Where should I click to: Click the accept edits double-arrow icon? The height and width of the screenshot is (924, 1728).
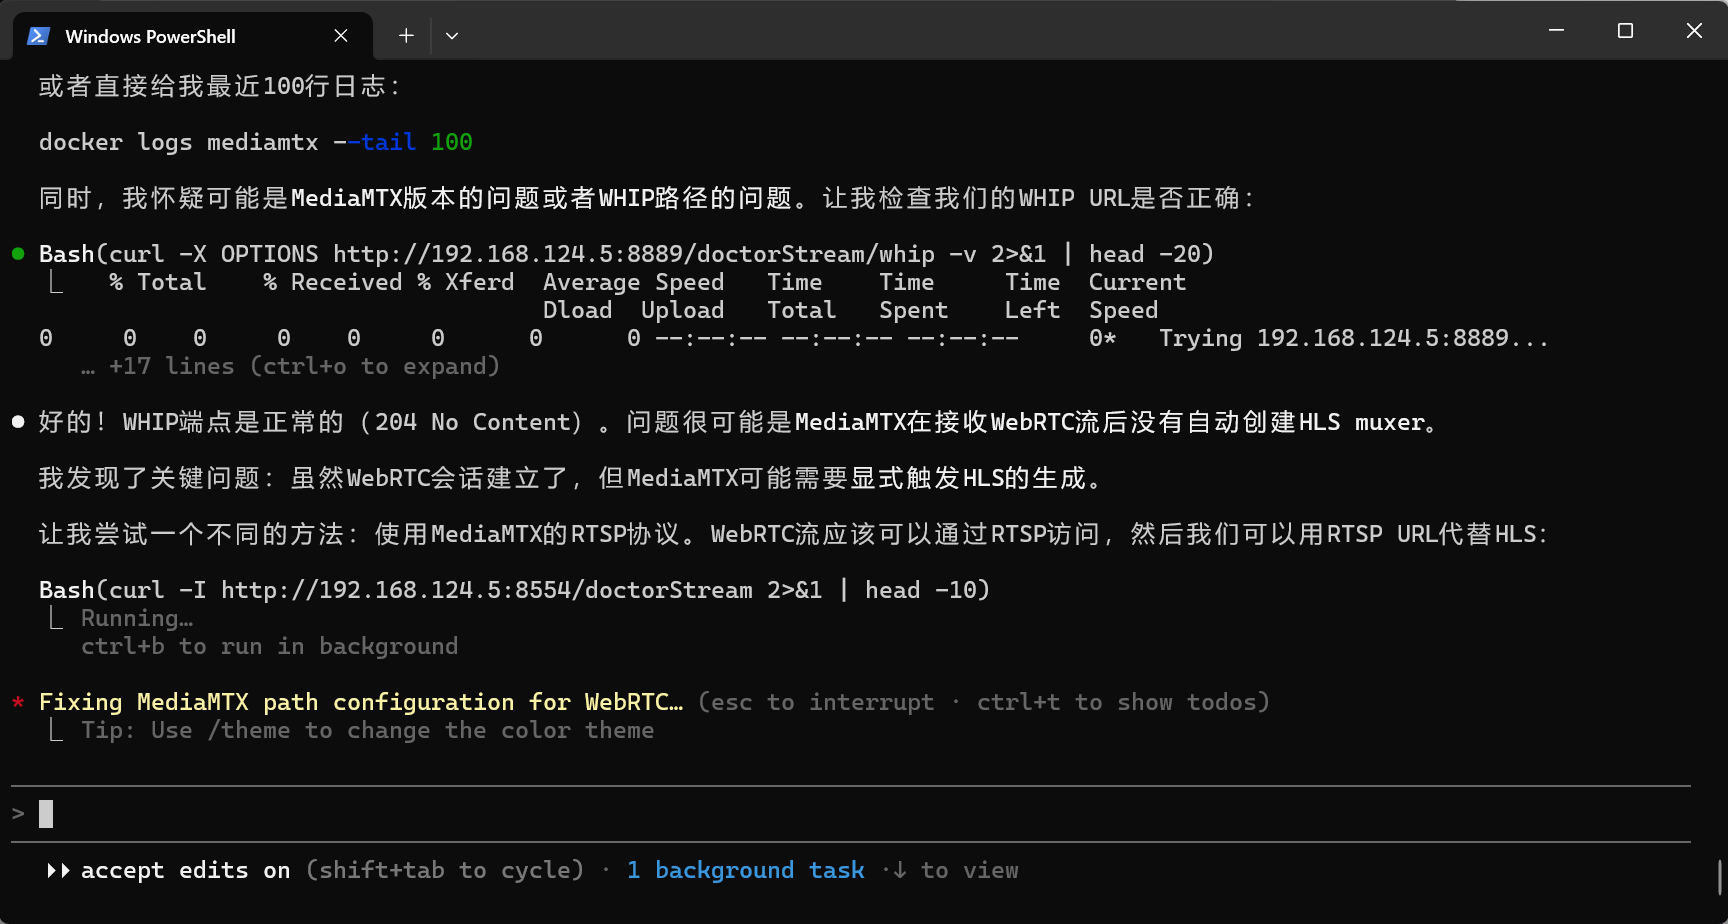click(x=58, y=870)
